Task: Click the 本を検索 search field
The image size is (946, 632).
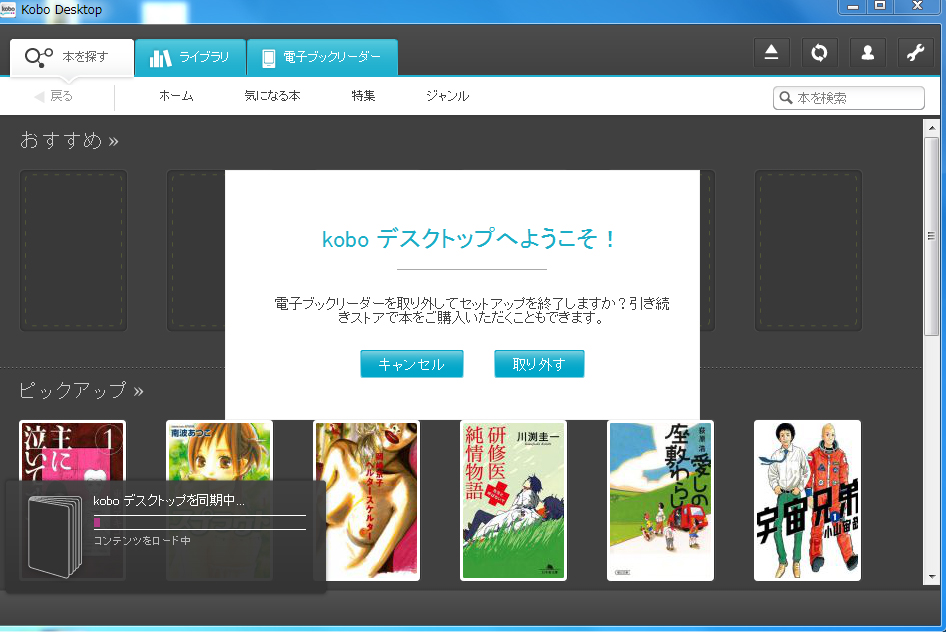Action: pos(849,98)
